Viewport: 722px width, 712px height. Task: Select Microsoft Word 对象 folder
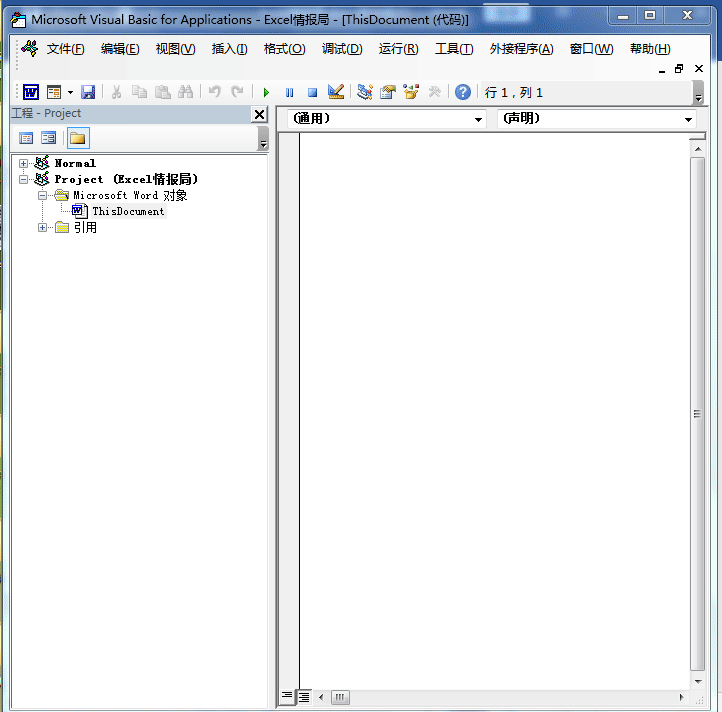click(x=130, y=196)
